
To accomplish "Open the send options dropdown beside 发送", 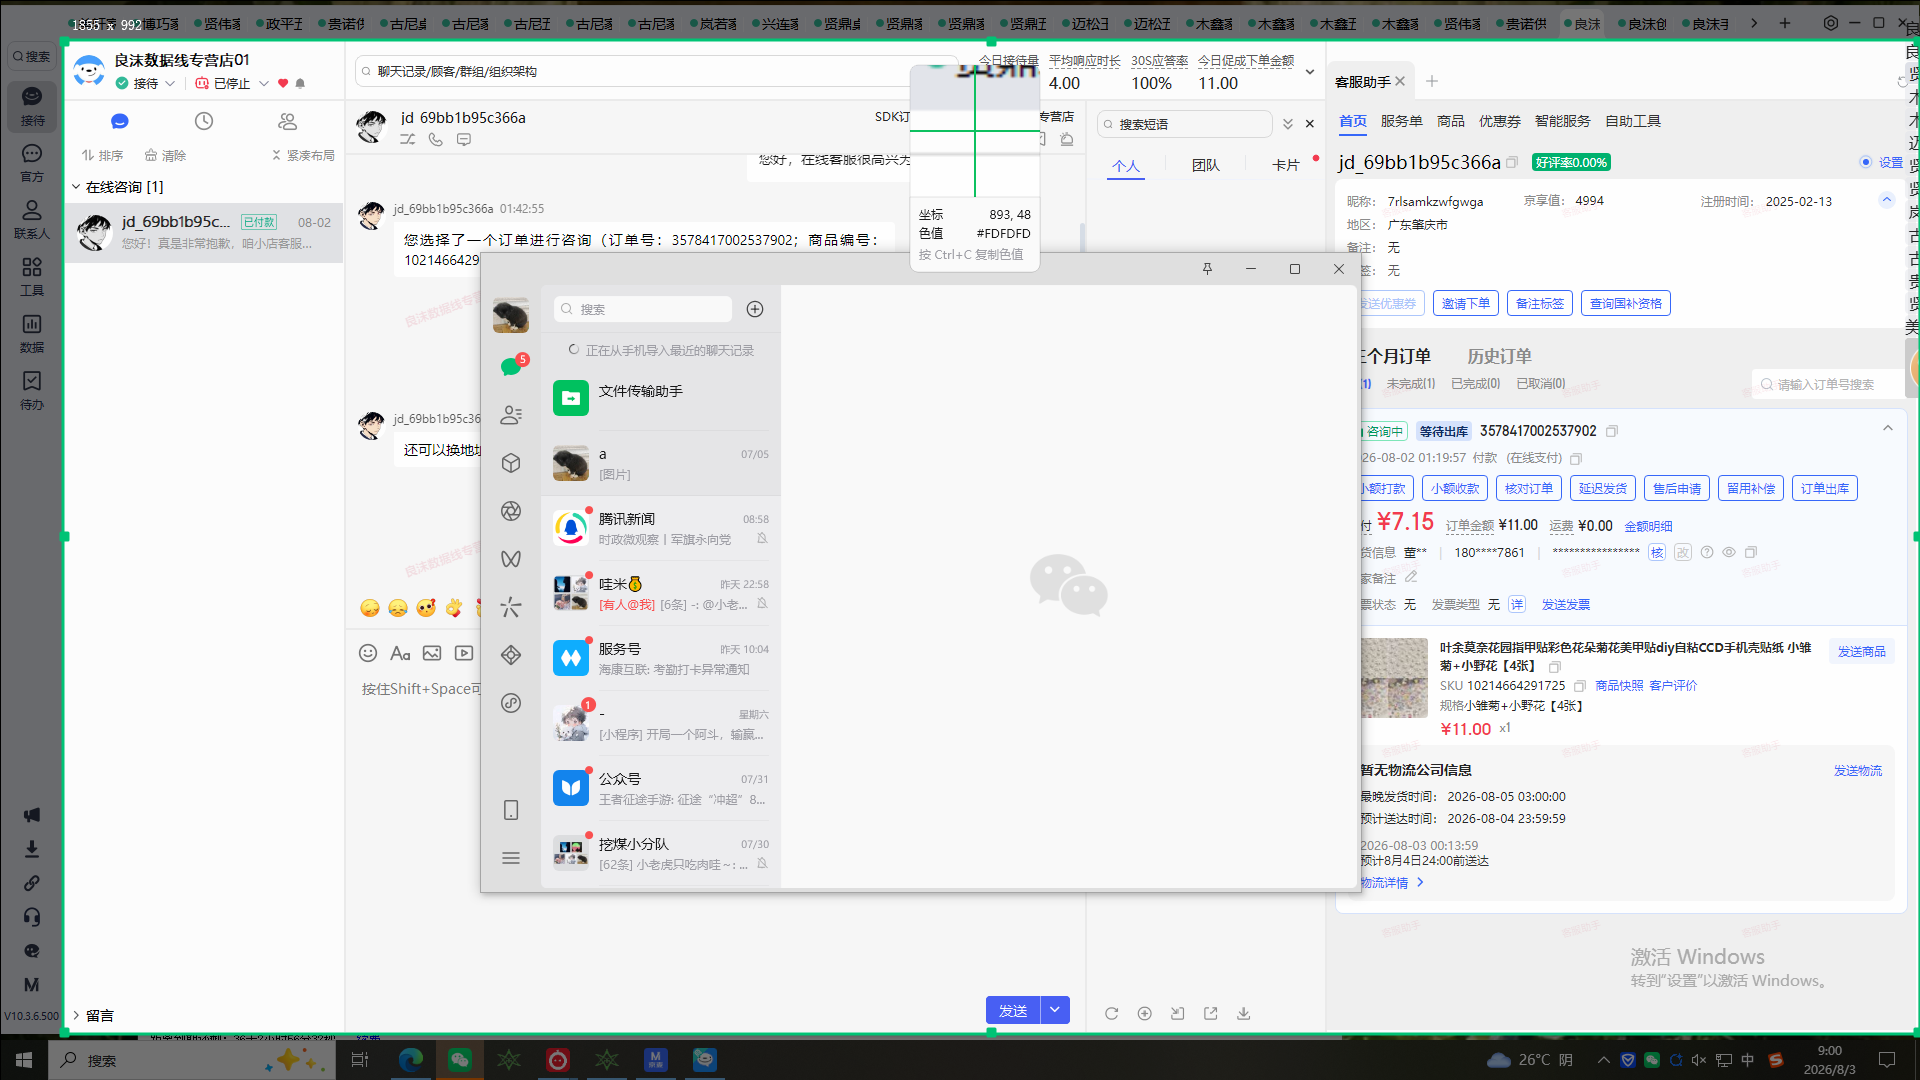I will [1055, 1010].
